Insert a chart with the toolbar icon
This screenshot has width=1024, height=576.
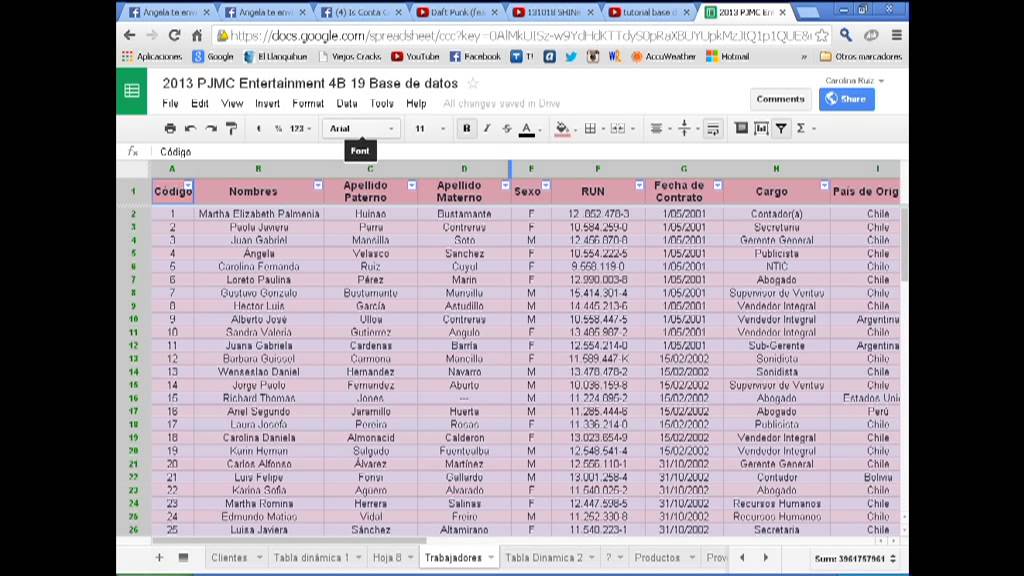(761, 129)
